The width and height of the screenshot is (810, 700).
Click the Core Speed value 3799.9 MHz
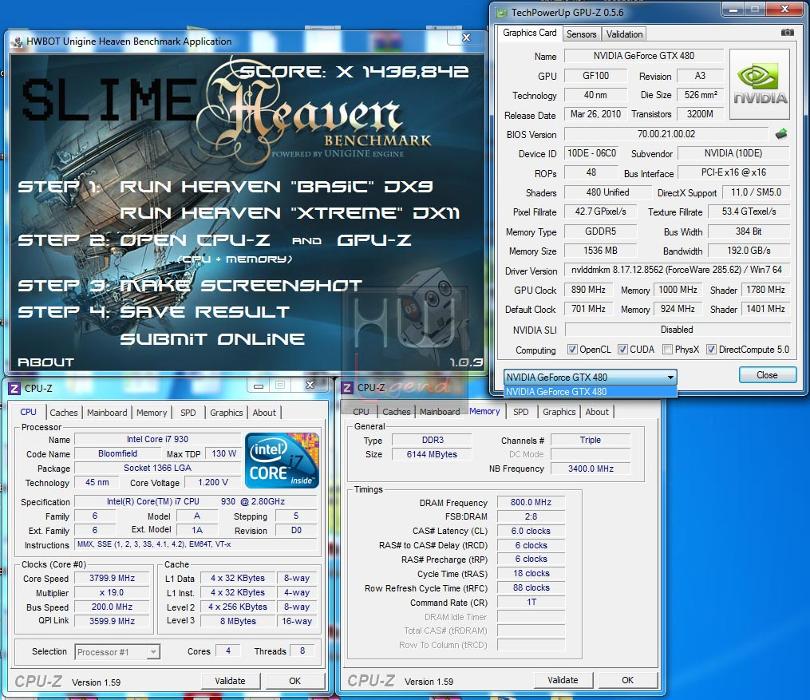pyautogui.click(x=112, y=578)
